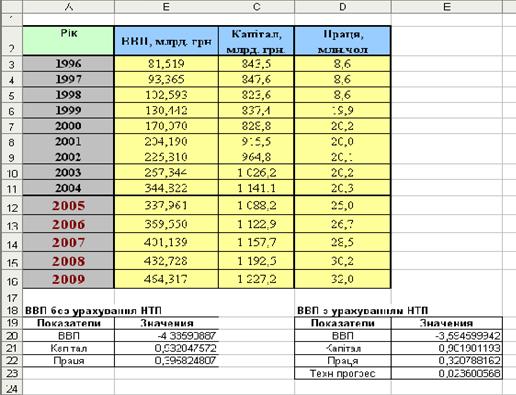Image resolution: width=516 pixels, height=395 pixels.
Task: Select value 0,023600568 cell
Action: [x=447, y=373]
